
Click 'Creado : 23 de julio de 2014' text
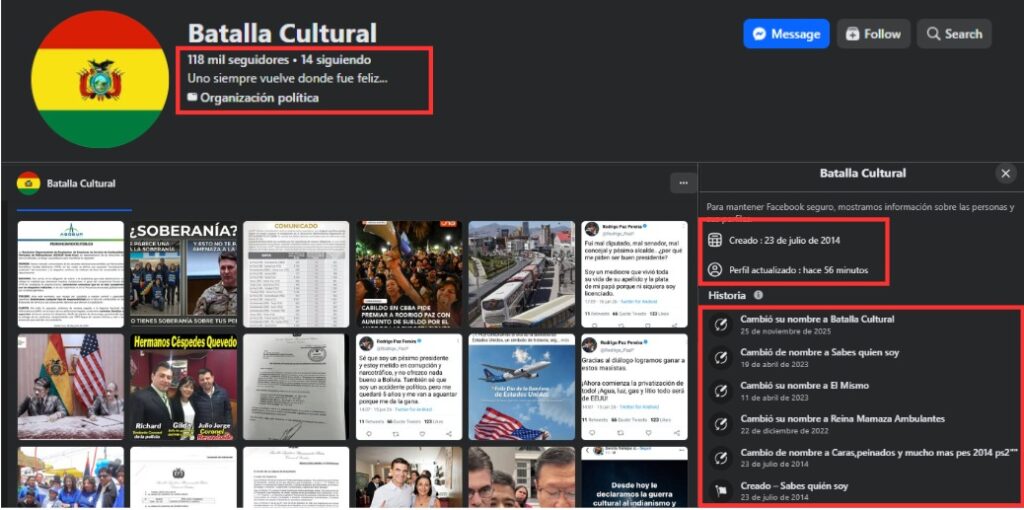[784, 240]
